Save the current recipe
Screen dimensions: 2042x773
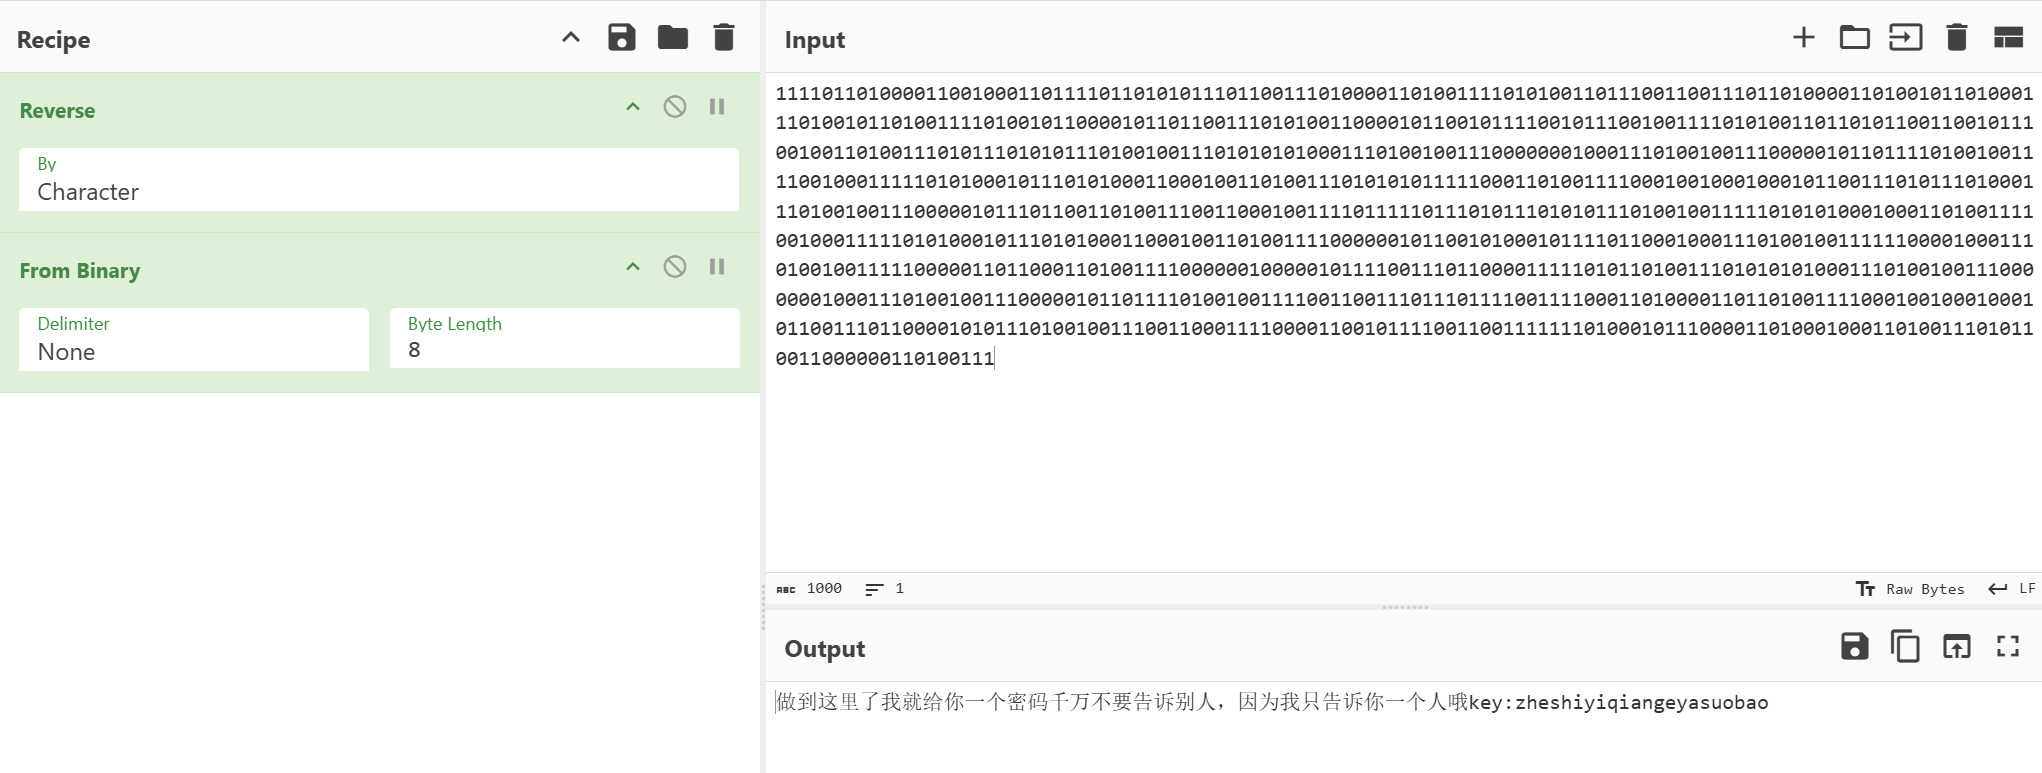click(x=621, y=38)
